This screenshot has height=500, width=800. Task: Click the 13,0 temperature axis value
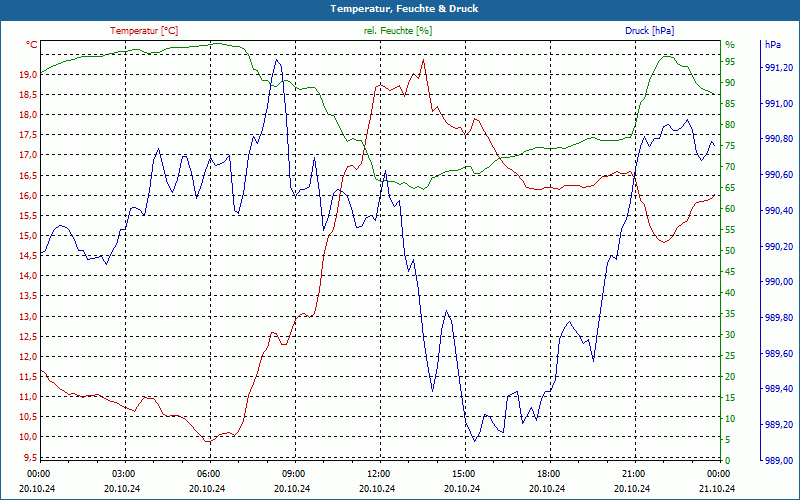[28, 316]
